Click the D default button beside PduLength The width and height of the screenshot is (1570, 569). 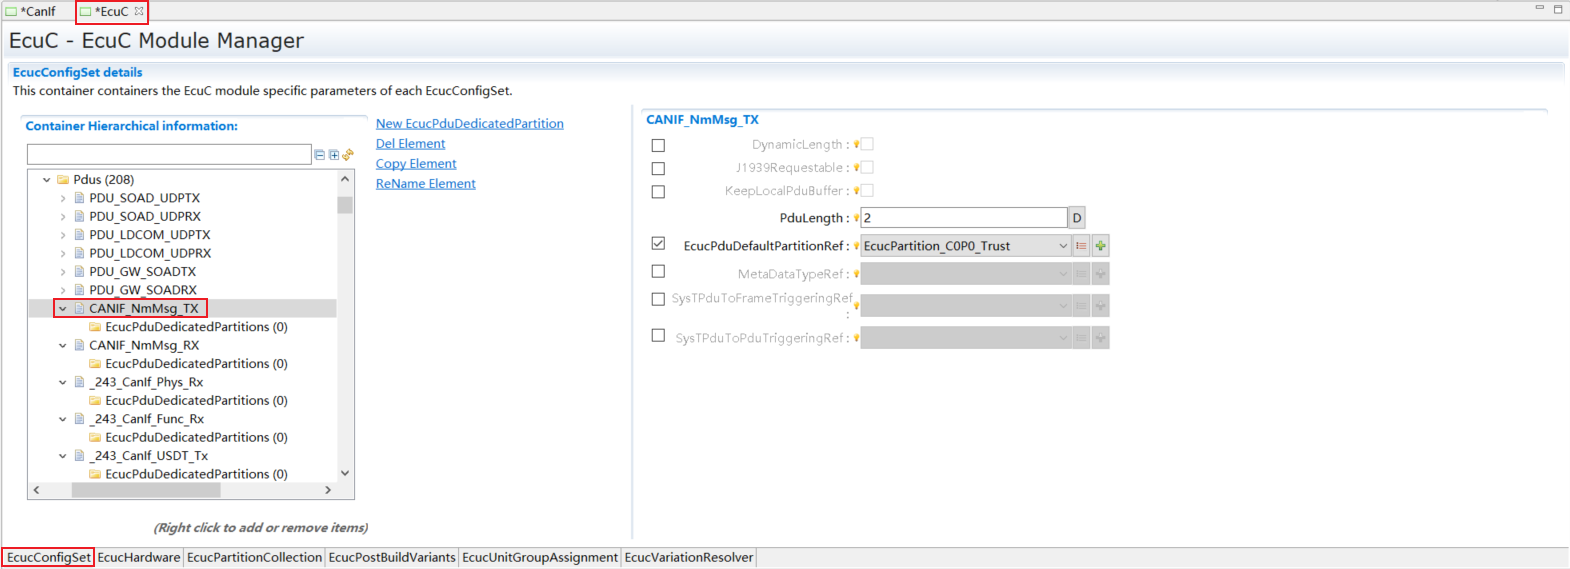pos(1077,218)
